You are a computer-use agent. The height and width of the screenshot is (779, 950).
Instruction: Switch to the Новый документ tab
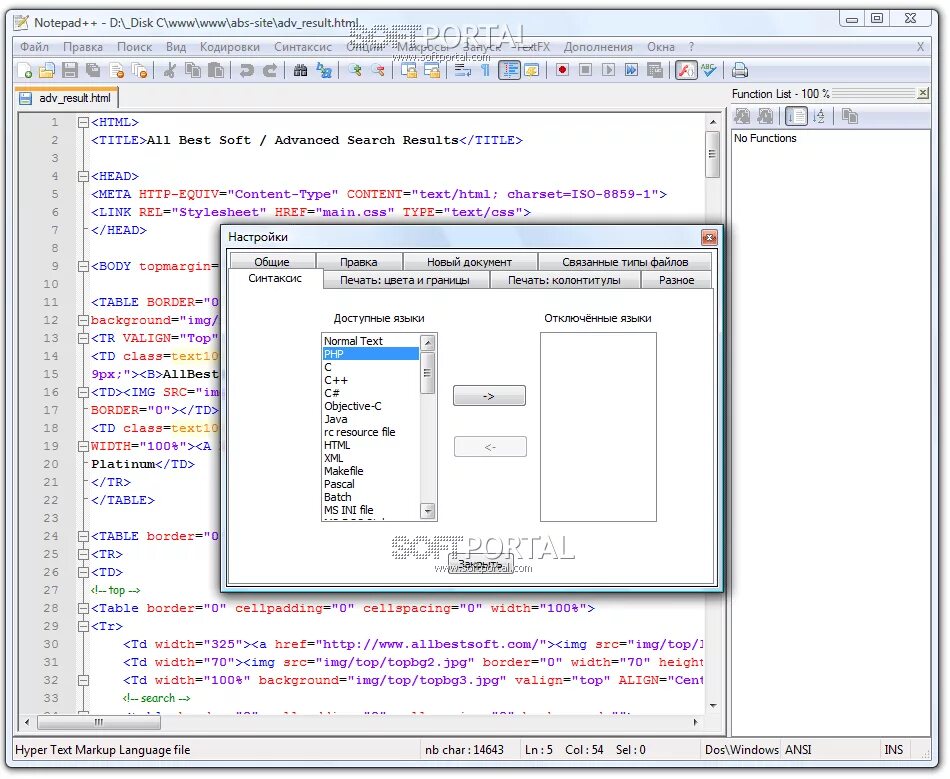click(x=470, y=262)
